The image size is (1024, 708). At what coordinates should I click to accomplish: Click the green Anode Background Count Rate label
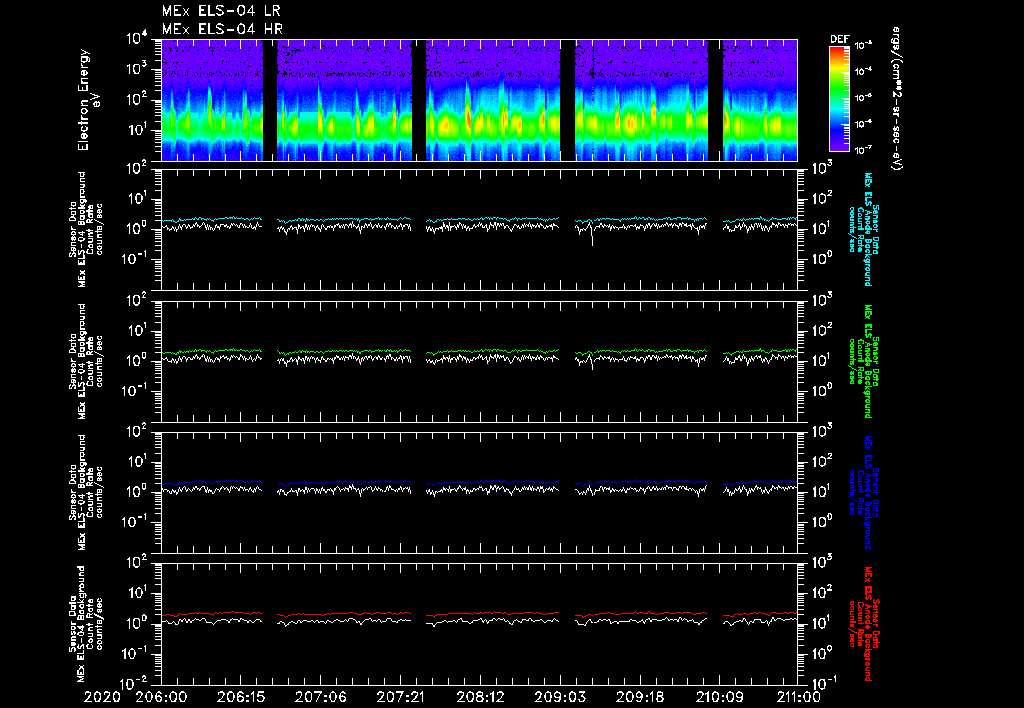tap(864, 361)
